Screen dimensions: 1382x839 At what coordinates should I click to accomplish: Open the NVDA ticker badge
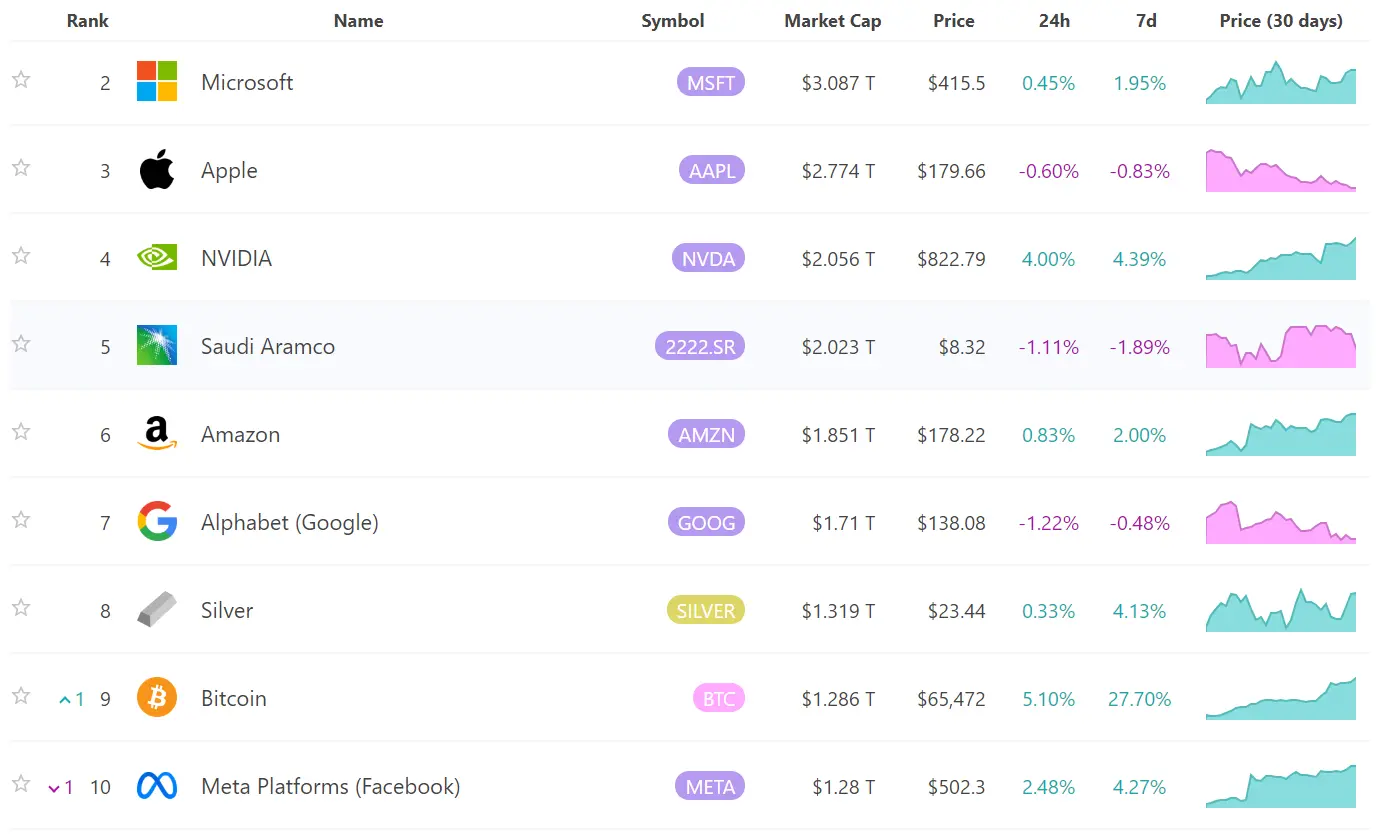tap(708, 257)
